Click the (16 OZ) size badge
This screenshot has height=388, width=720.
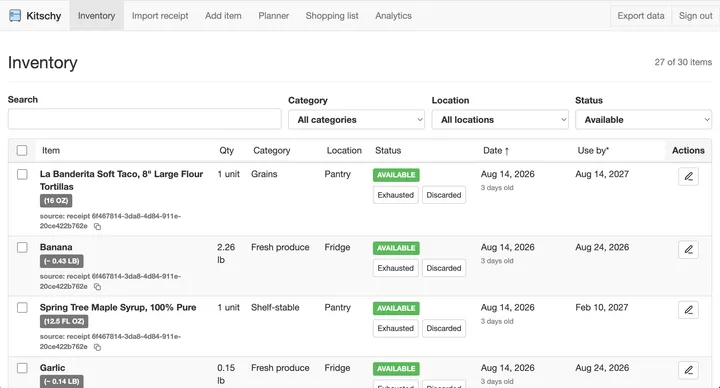[56, 201]
